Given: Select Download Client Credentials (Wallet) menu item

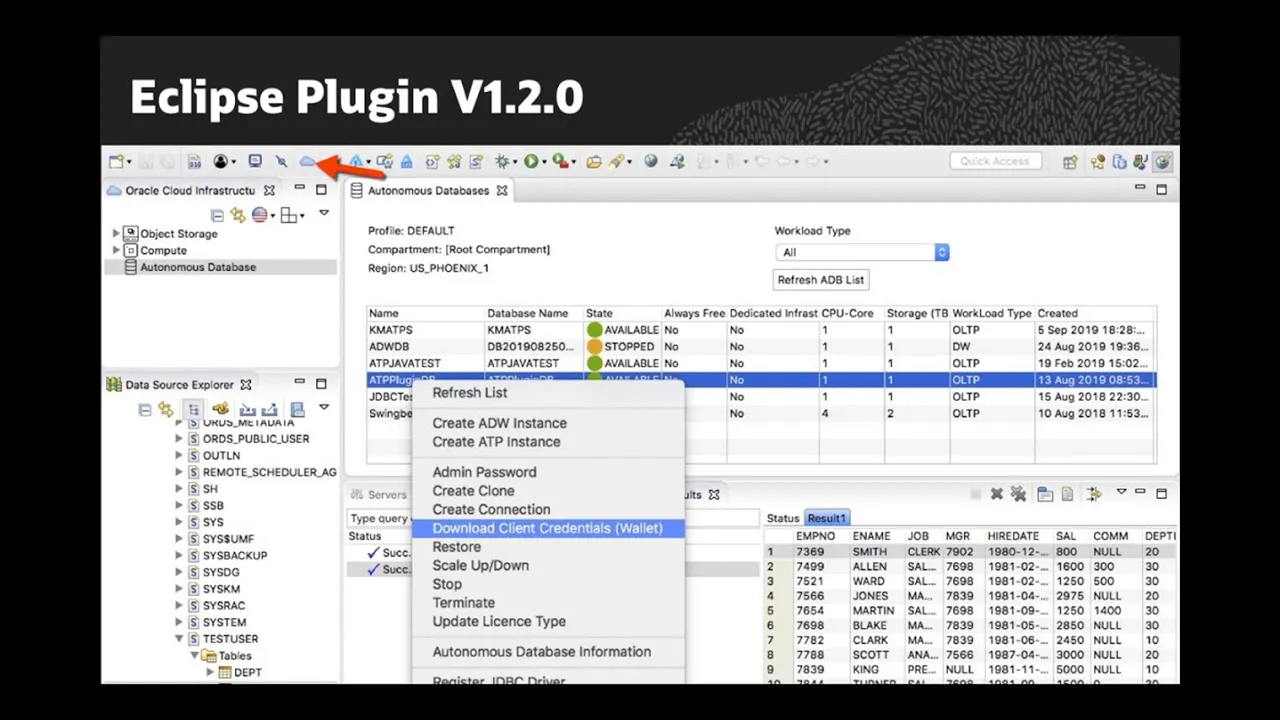Looking at the screenshot, I should (548, 528).
